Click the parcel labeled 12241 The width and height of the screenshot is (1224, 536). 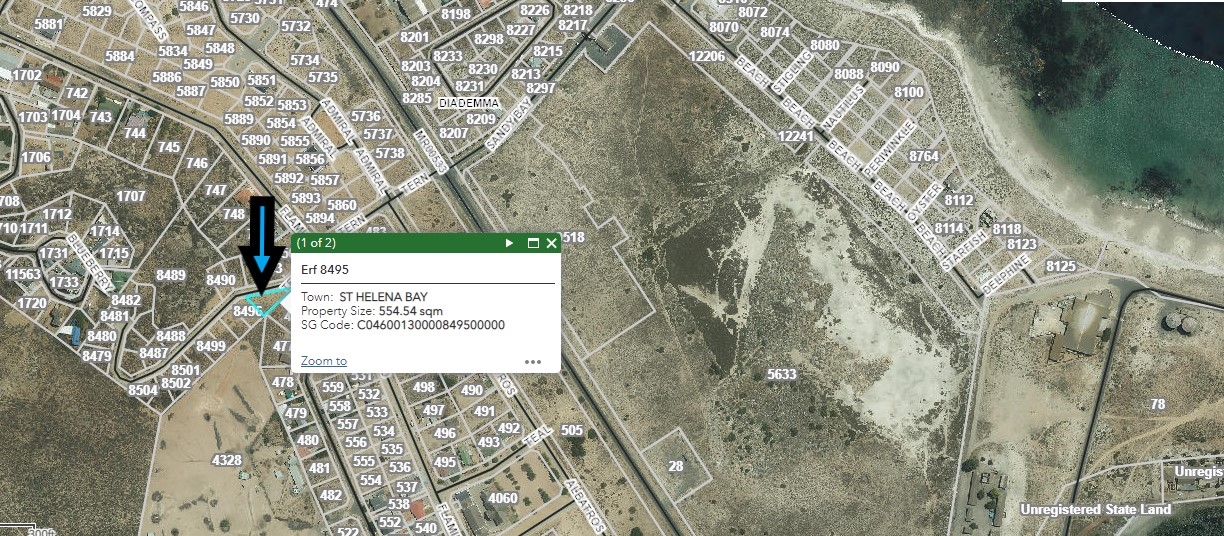click(x=795, y=136)
